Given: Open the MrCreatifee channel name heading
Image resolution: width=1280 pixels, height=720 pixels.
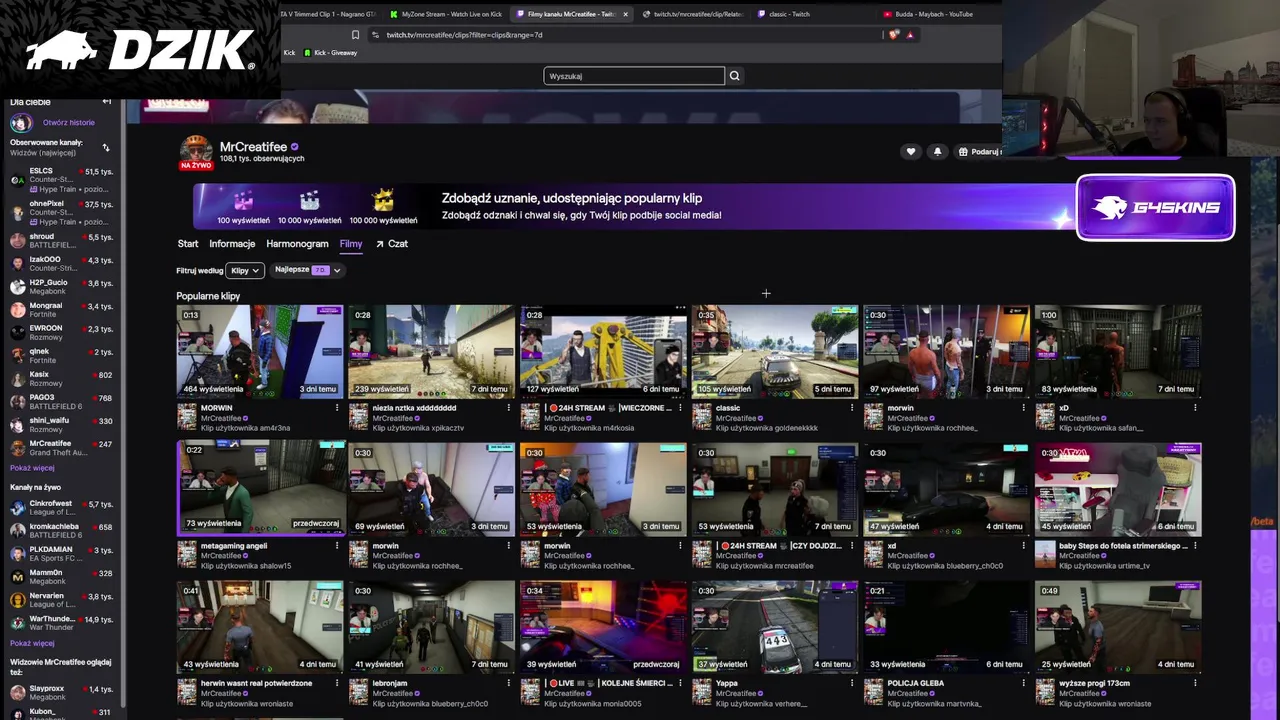Looking at the screenshot, I should pyautogui.click(x=253, y=147).
